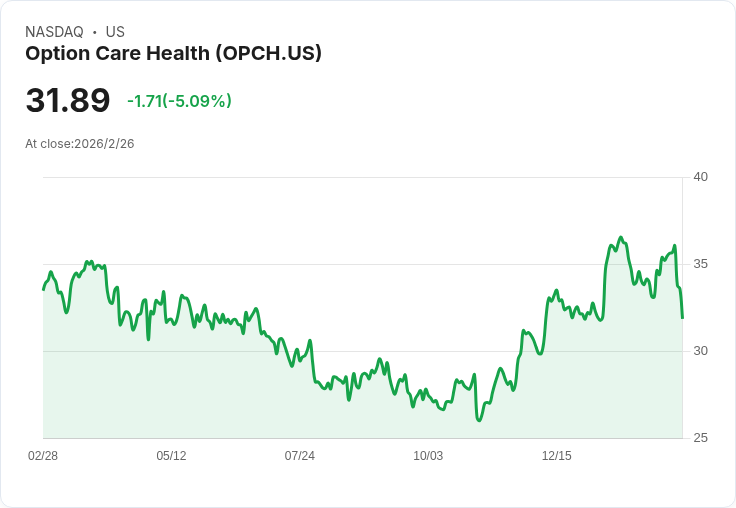Open the Option Care Health (OPCH.US) title
Viewport: 736px width, 508px height.
coord(173,54)
